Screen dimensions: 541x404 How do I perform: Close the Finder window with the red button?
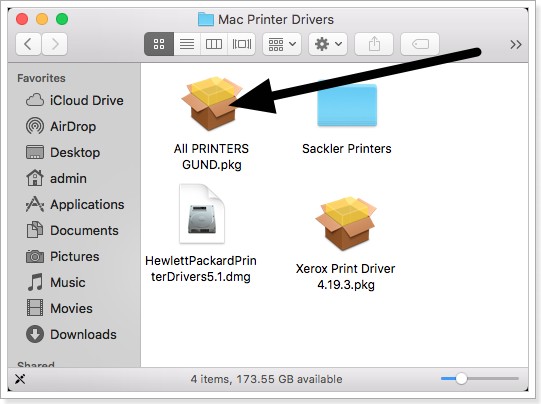22,19
